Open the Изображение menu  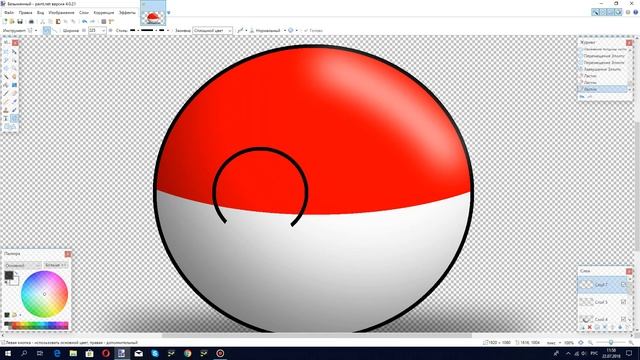(x=61, y=13)
